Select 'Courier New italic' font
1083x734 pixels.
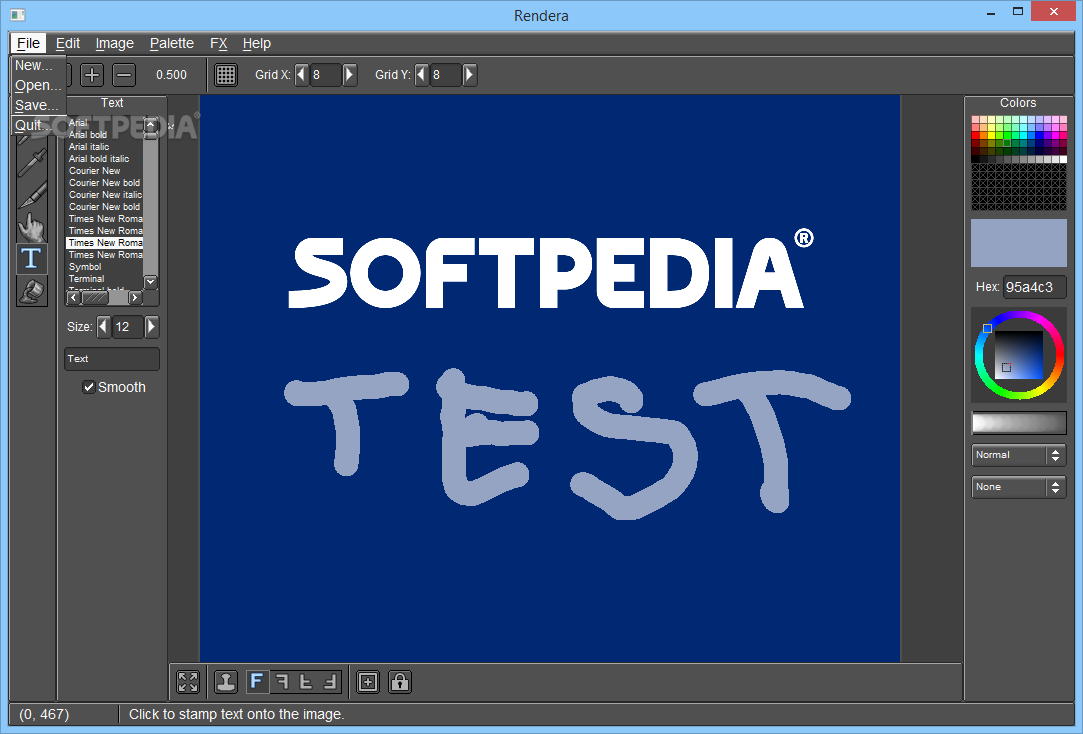104,195
